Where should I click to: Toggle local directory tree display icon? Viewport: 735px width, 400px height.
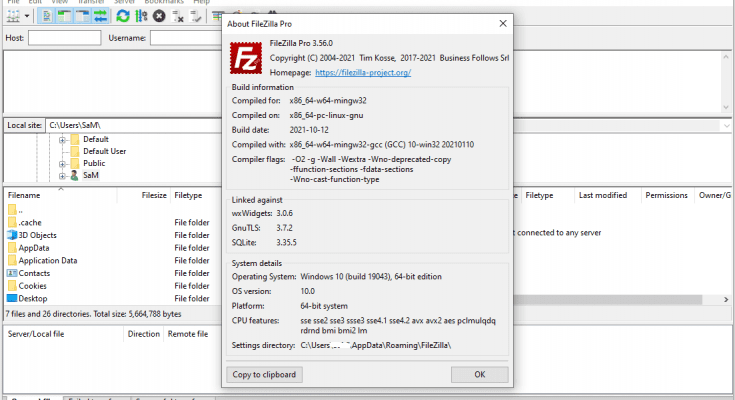(x=65, y=16)
